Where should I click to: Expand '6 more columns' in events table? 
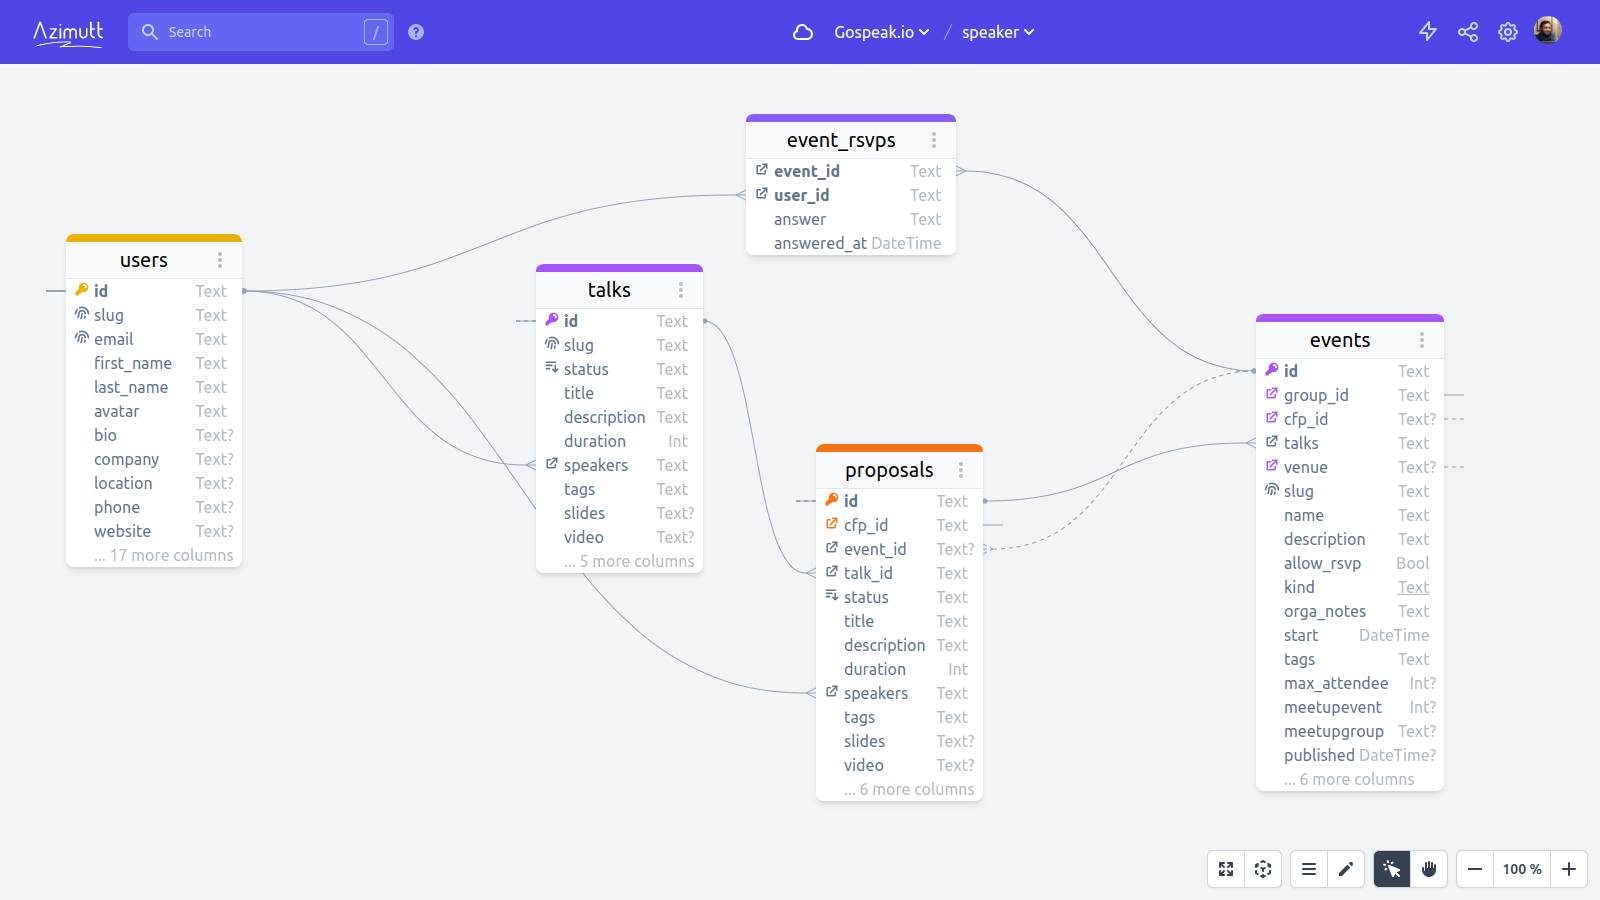coord(1349,779)
